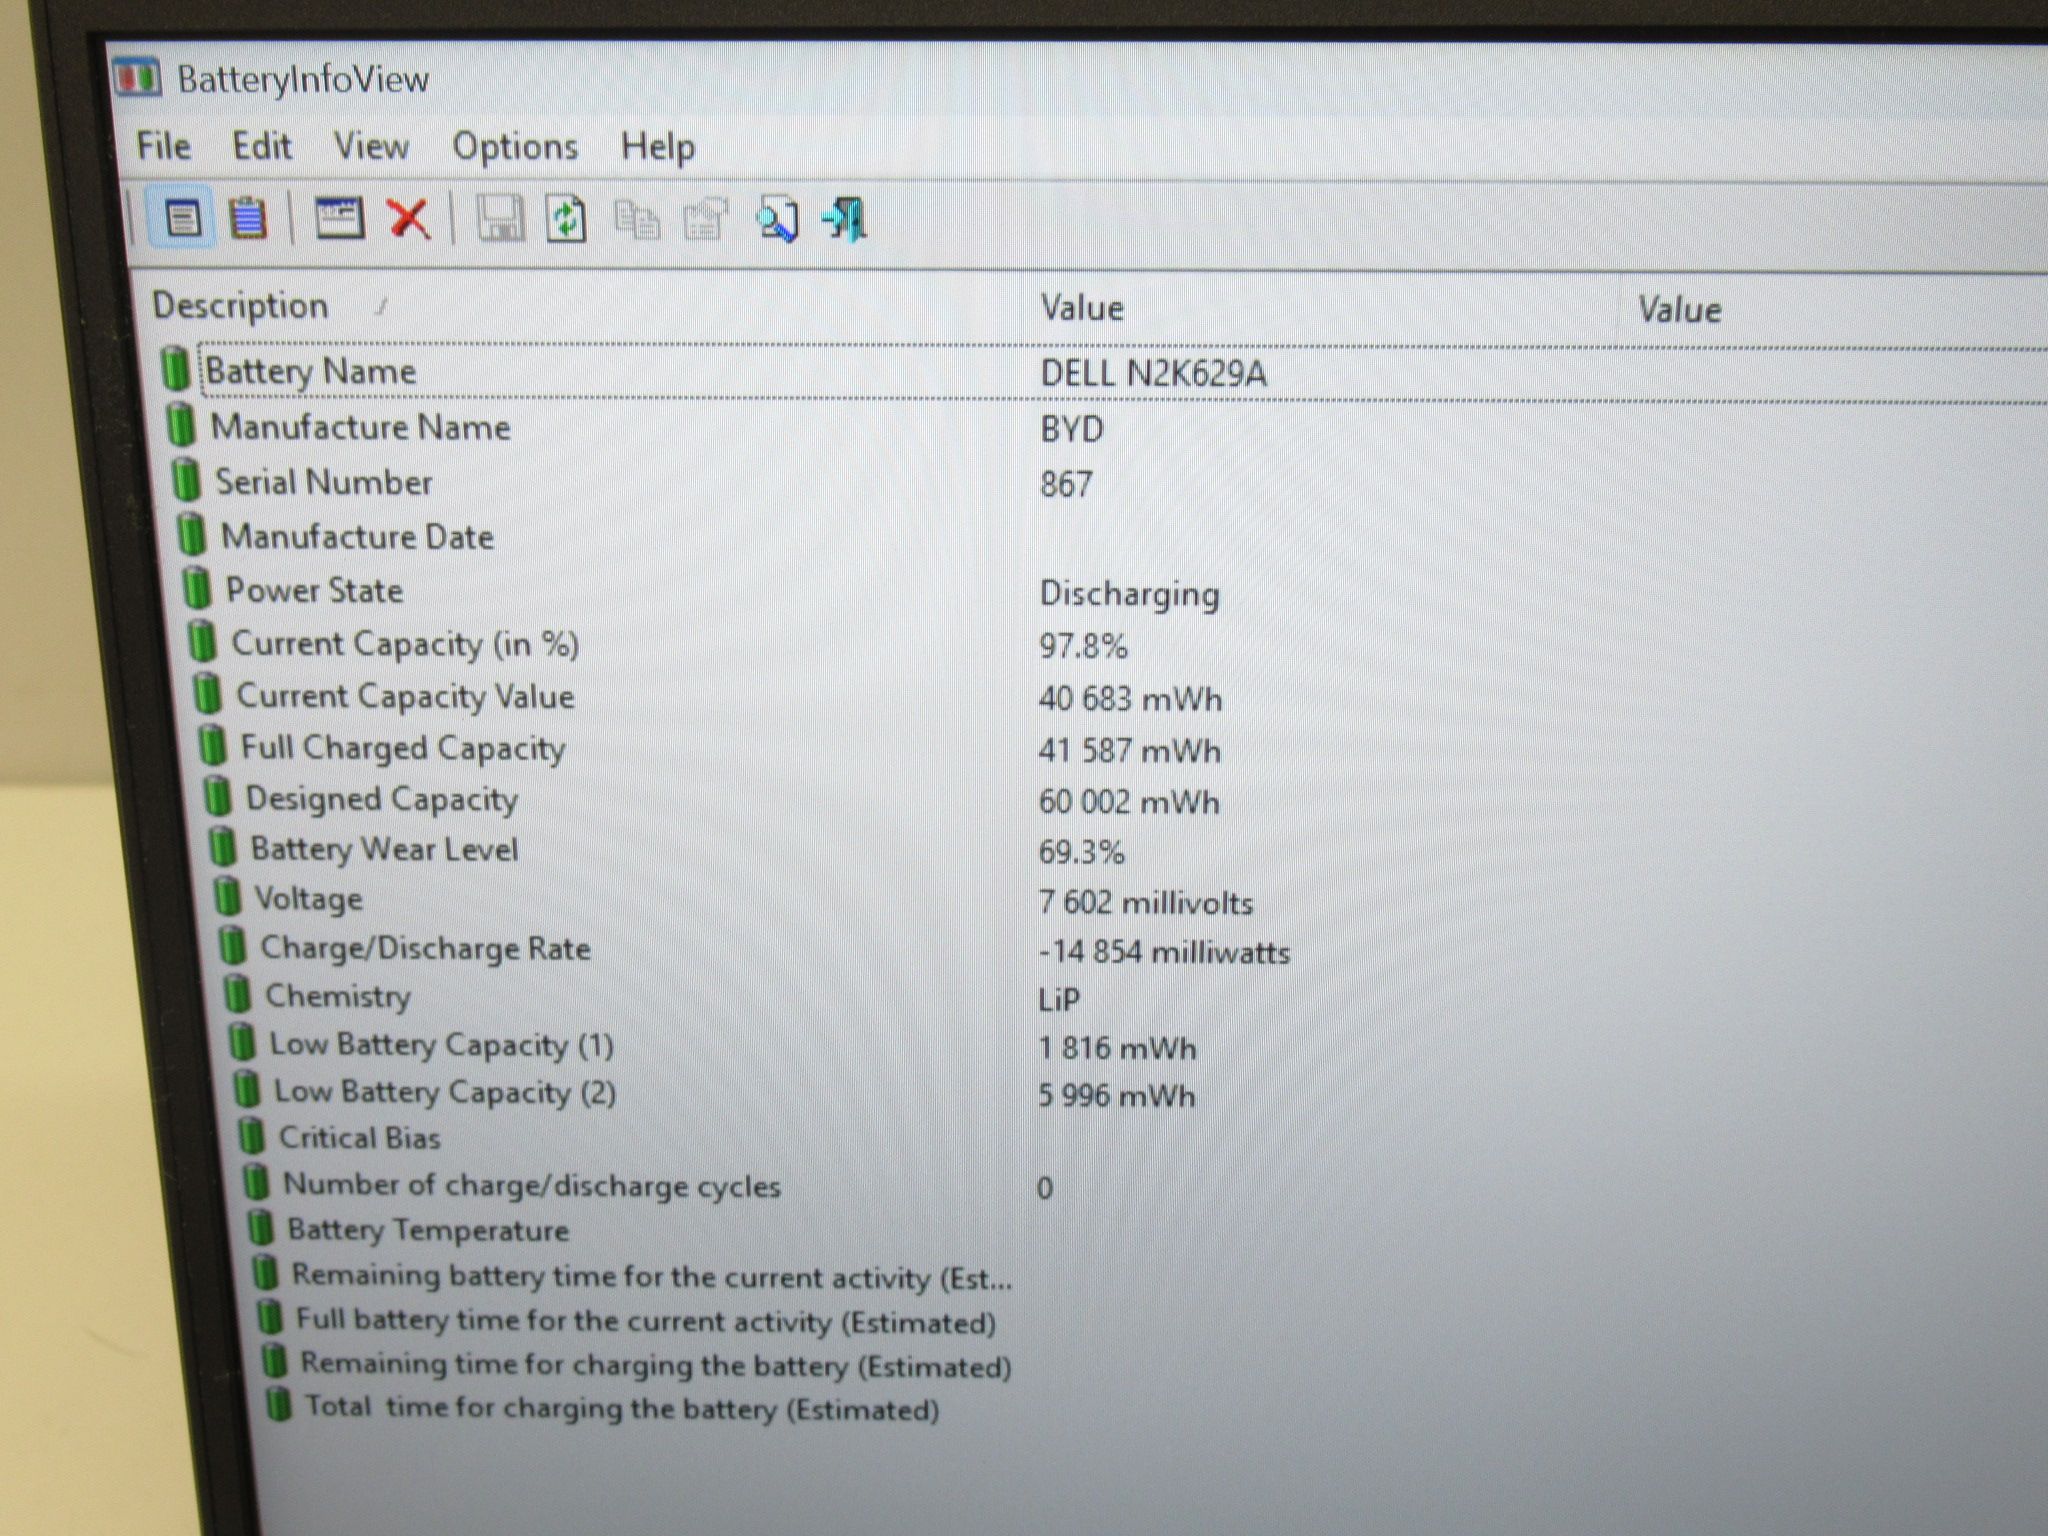Click the Copy Selected Items toolbar icon
The image size is (2048, 1536).
click(636, 220)
